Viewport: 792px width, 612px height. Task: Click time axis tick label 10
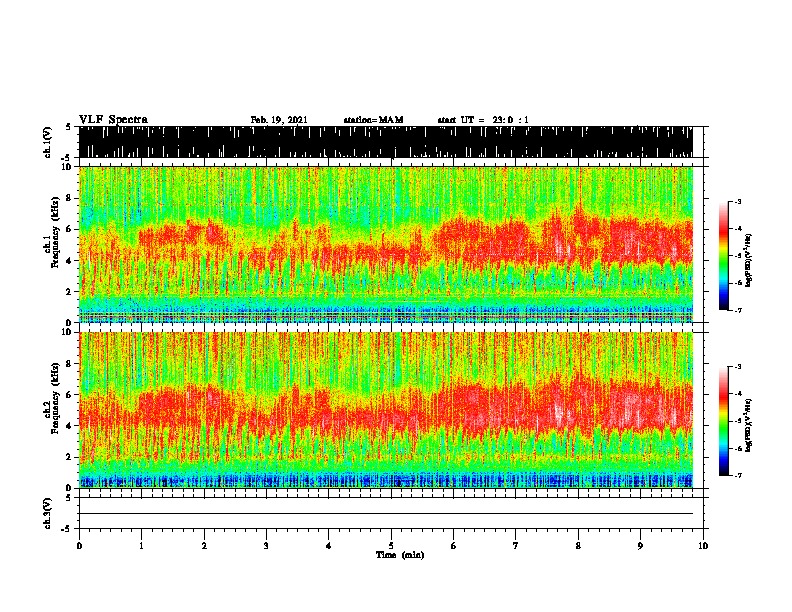pos(703,545)
